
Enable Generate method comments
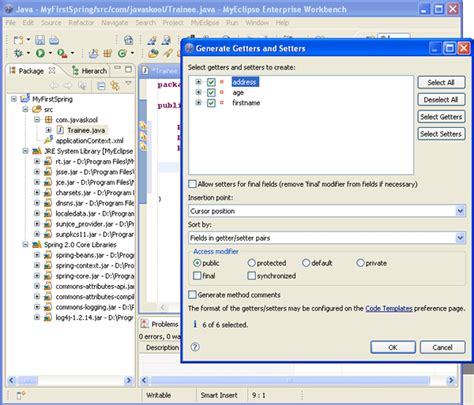click(x=192, y=295)
